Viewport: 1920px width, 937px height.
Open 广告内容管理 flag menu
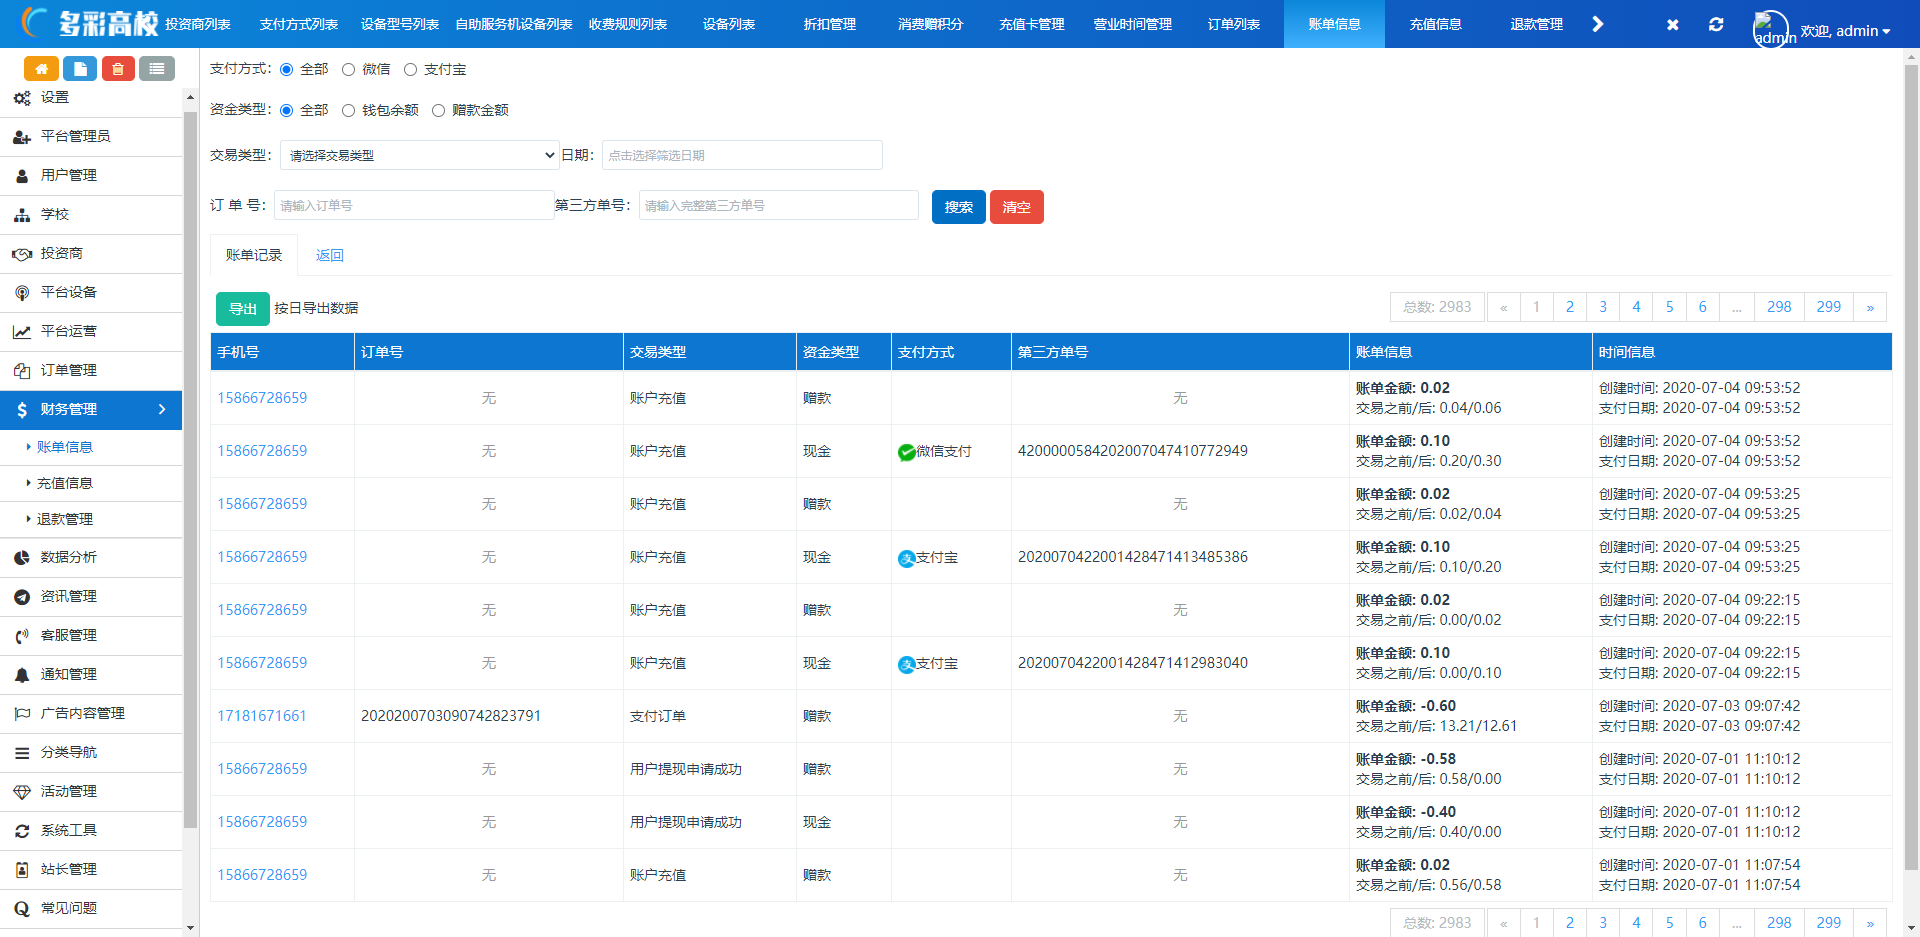click(91, 714)
